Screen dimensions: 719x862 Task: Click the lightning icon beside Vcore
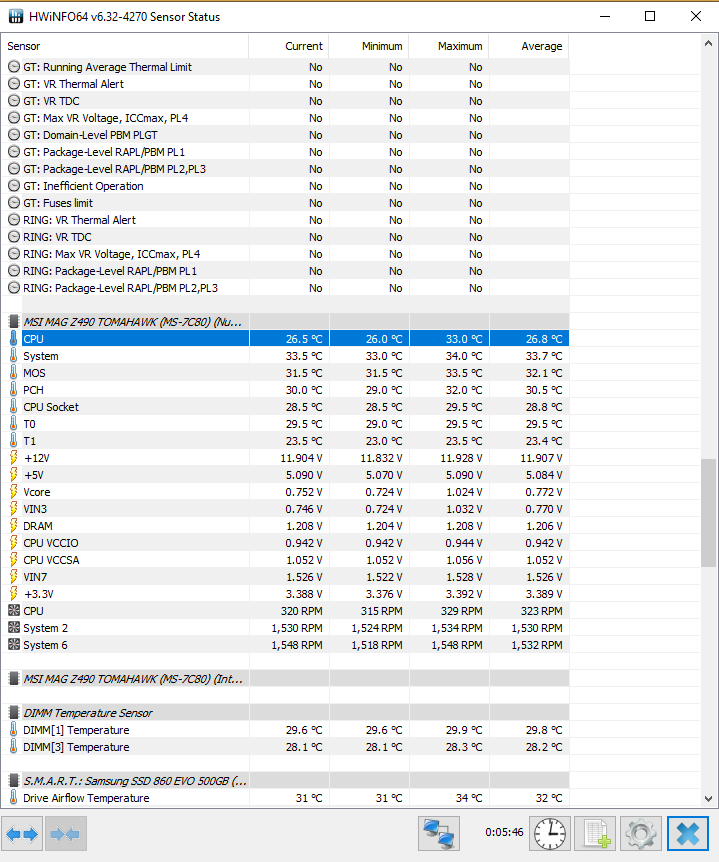(x=14, y=492)
